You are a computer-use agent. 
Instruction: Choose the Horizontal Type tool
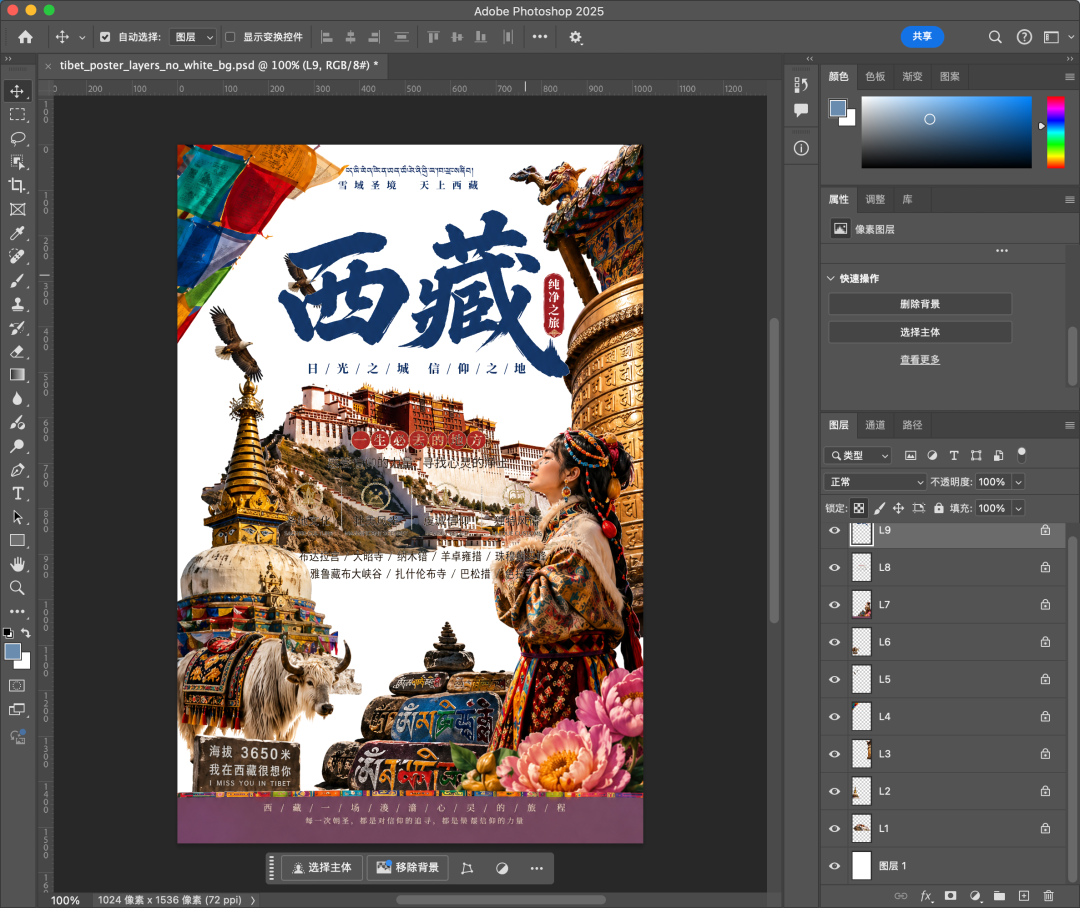[17, 494]
